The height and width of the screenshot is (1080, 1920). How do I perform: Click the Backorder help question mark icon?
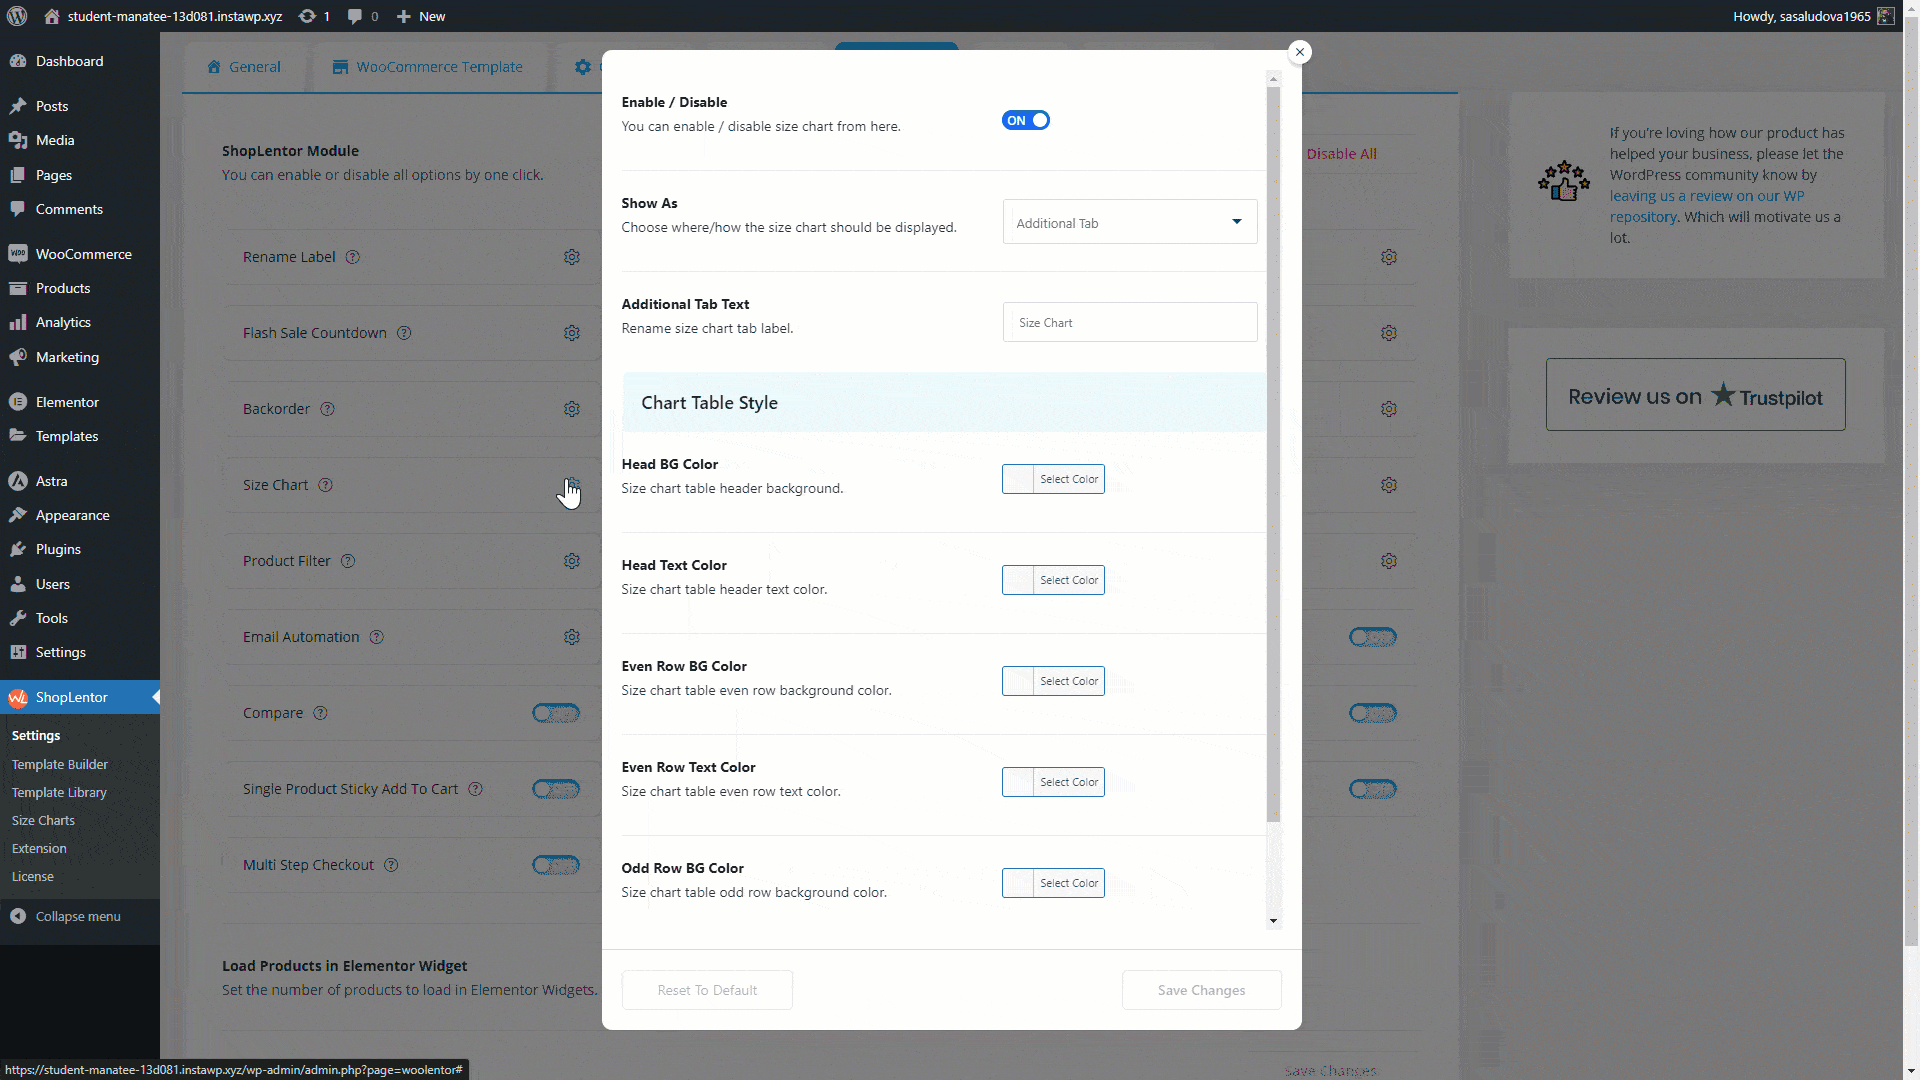click(328, 408)
